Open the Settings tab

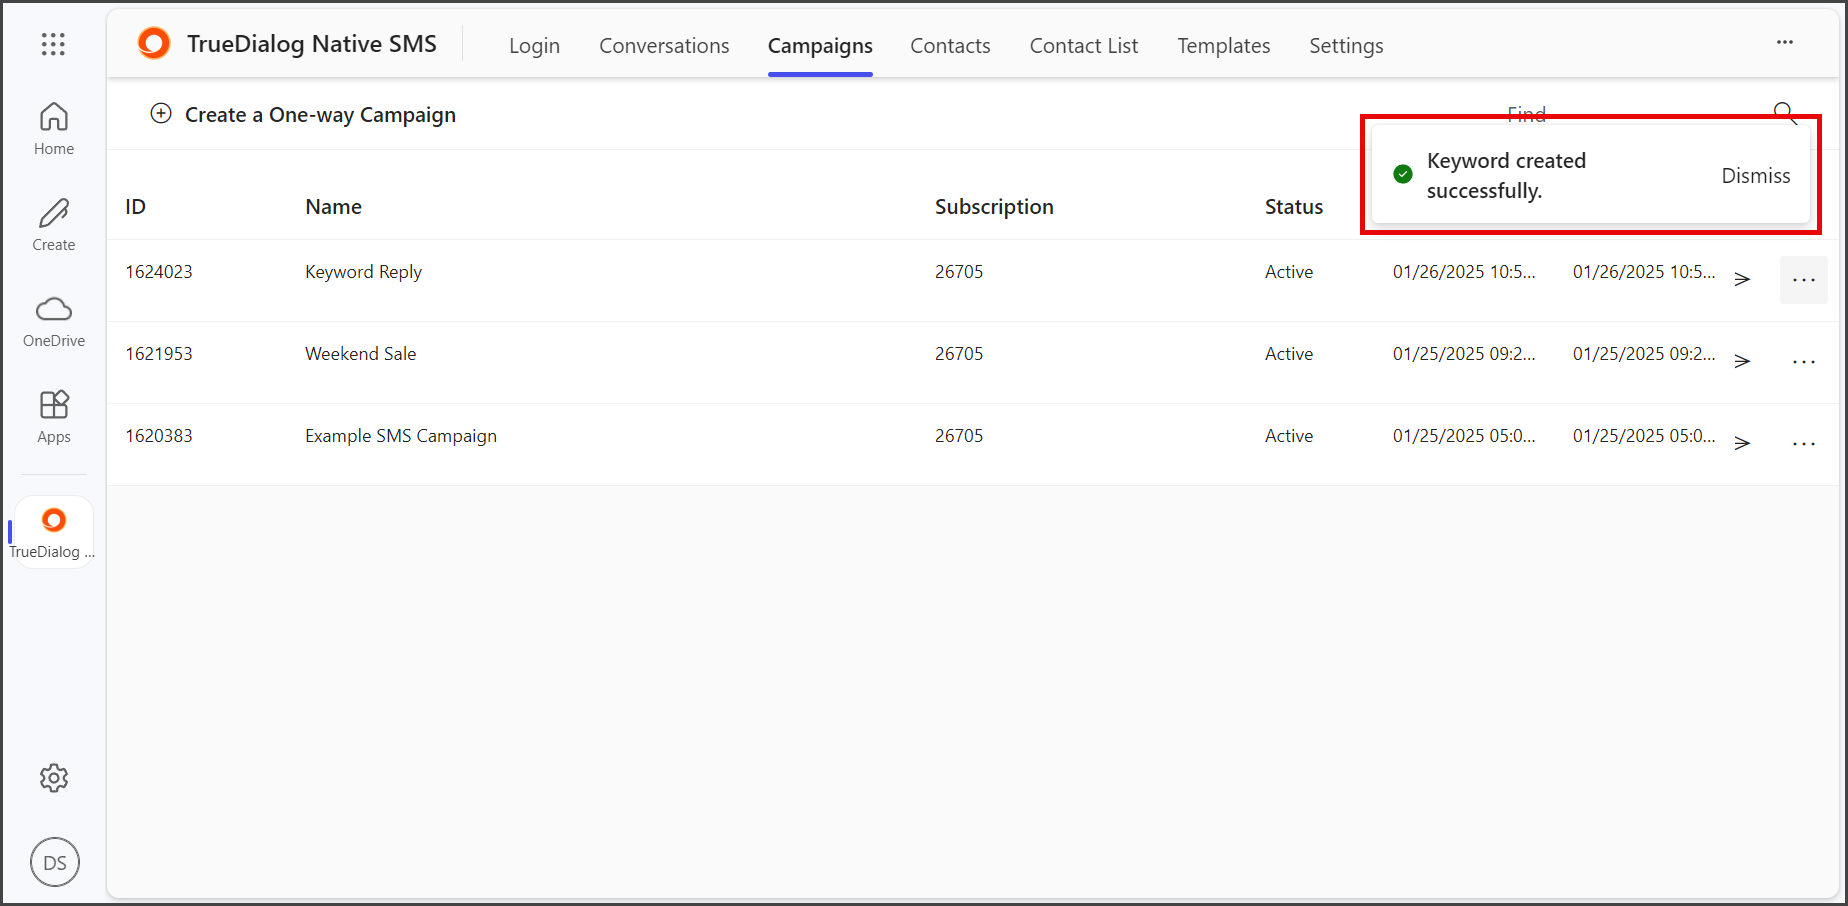(x=1346, y=46)
